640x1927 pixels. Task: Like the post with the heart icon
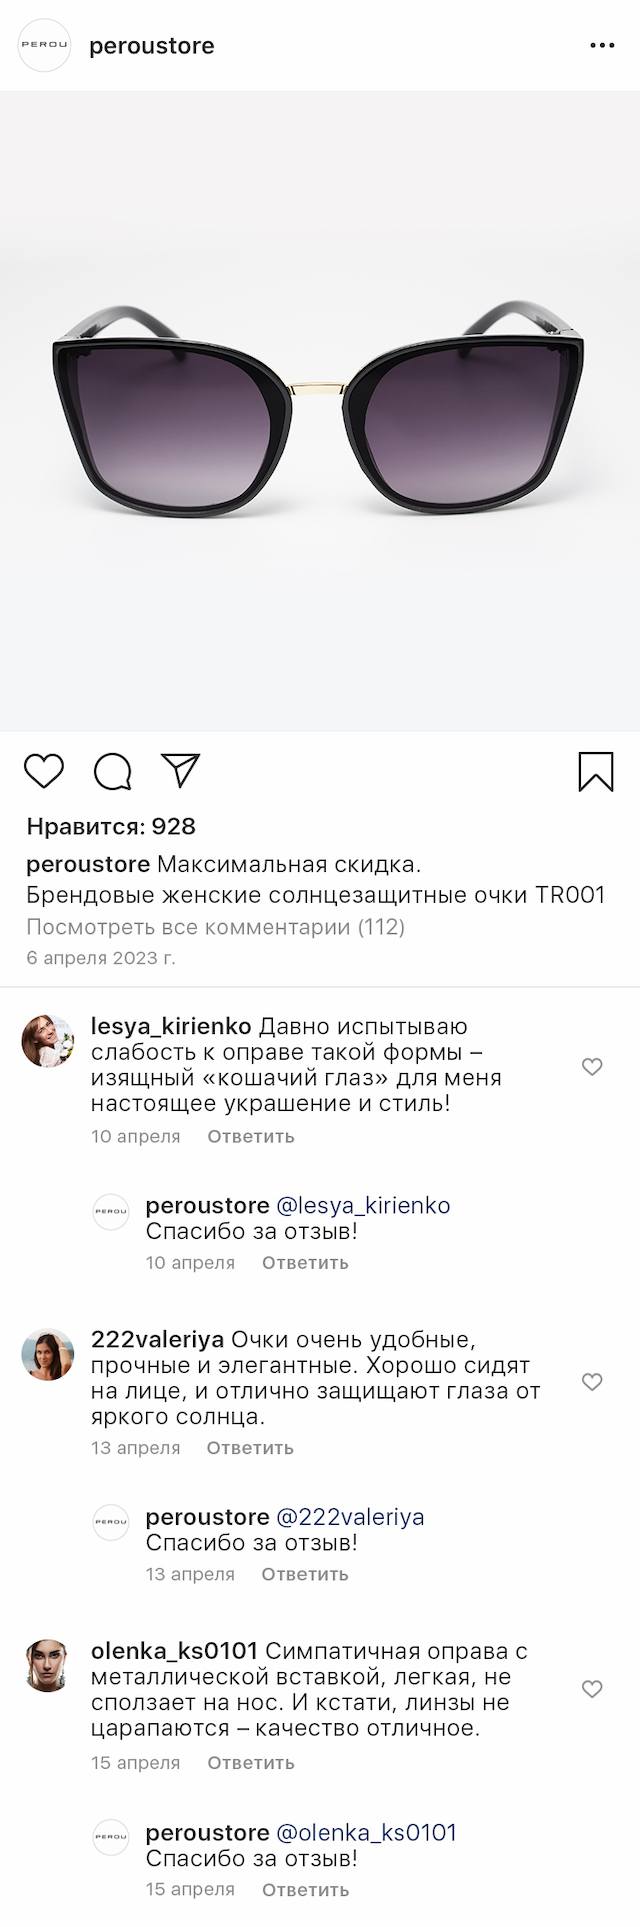coord(44,771)
